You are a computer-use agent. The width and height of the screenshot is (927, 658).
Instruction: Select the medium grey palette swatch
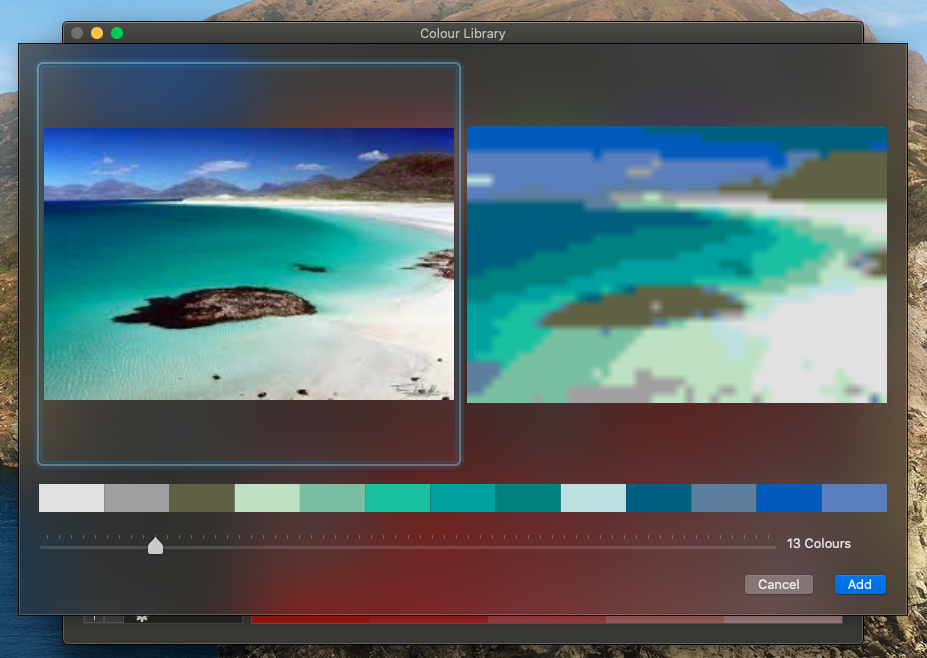pyautogui.click(x=137, y=498)
